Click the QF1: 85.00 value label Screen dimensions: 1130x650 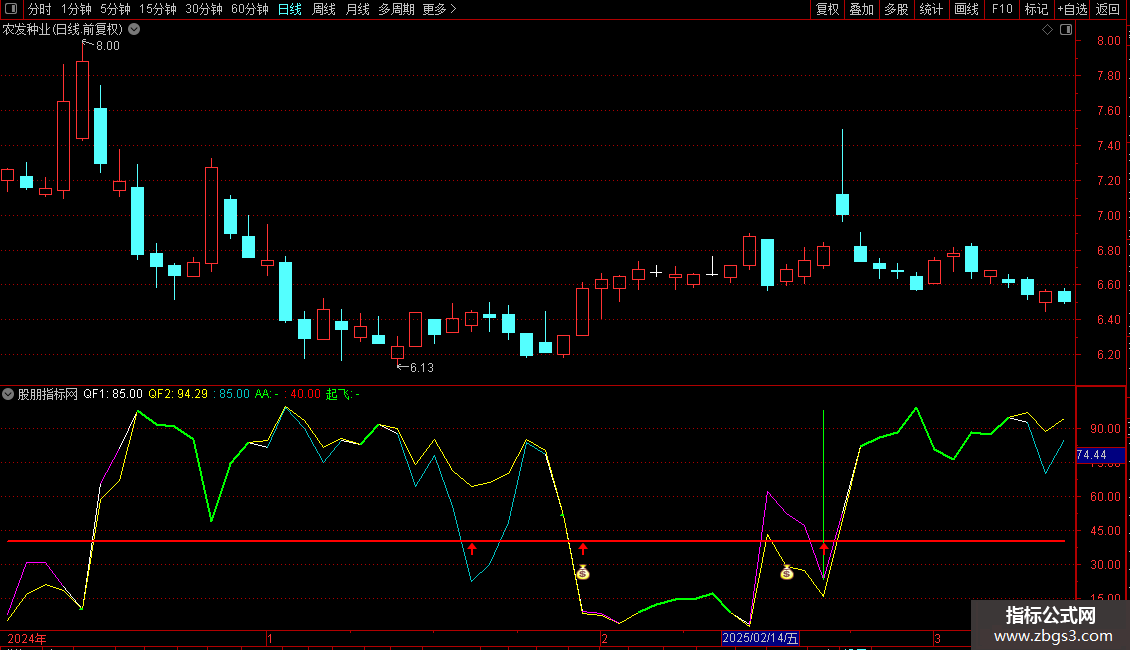pyautogui.click(x=112, y=394)
